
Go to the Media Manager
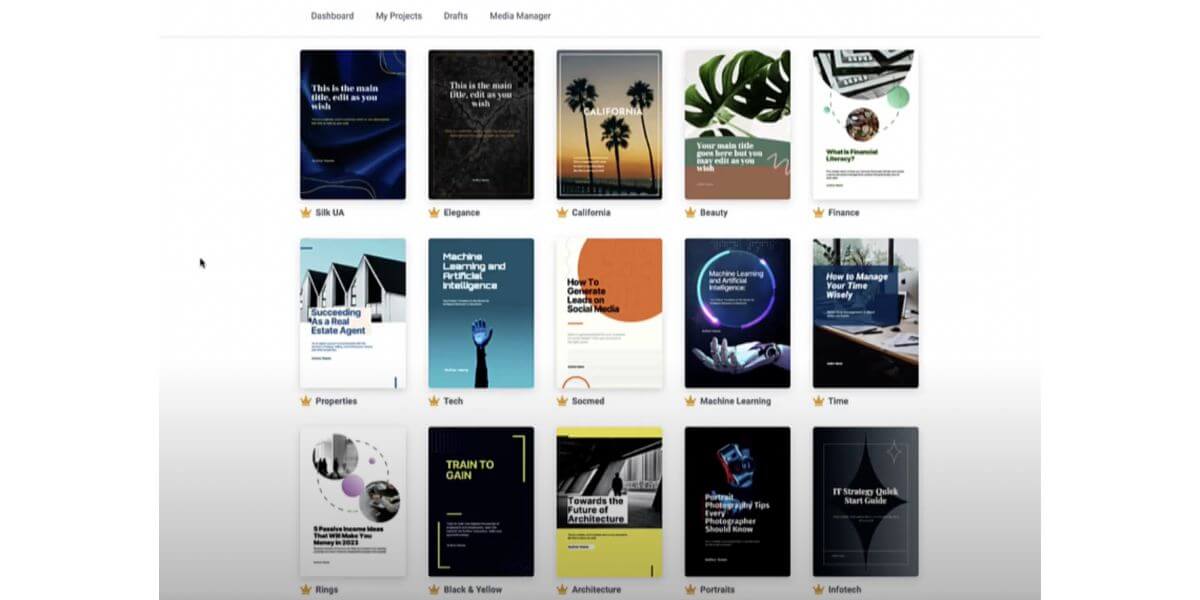[518, 16]
